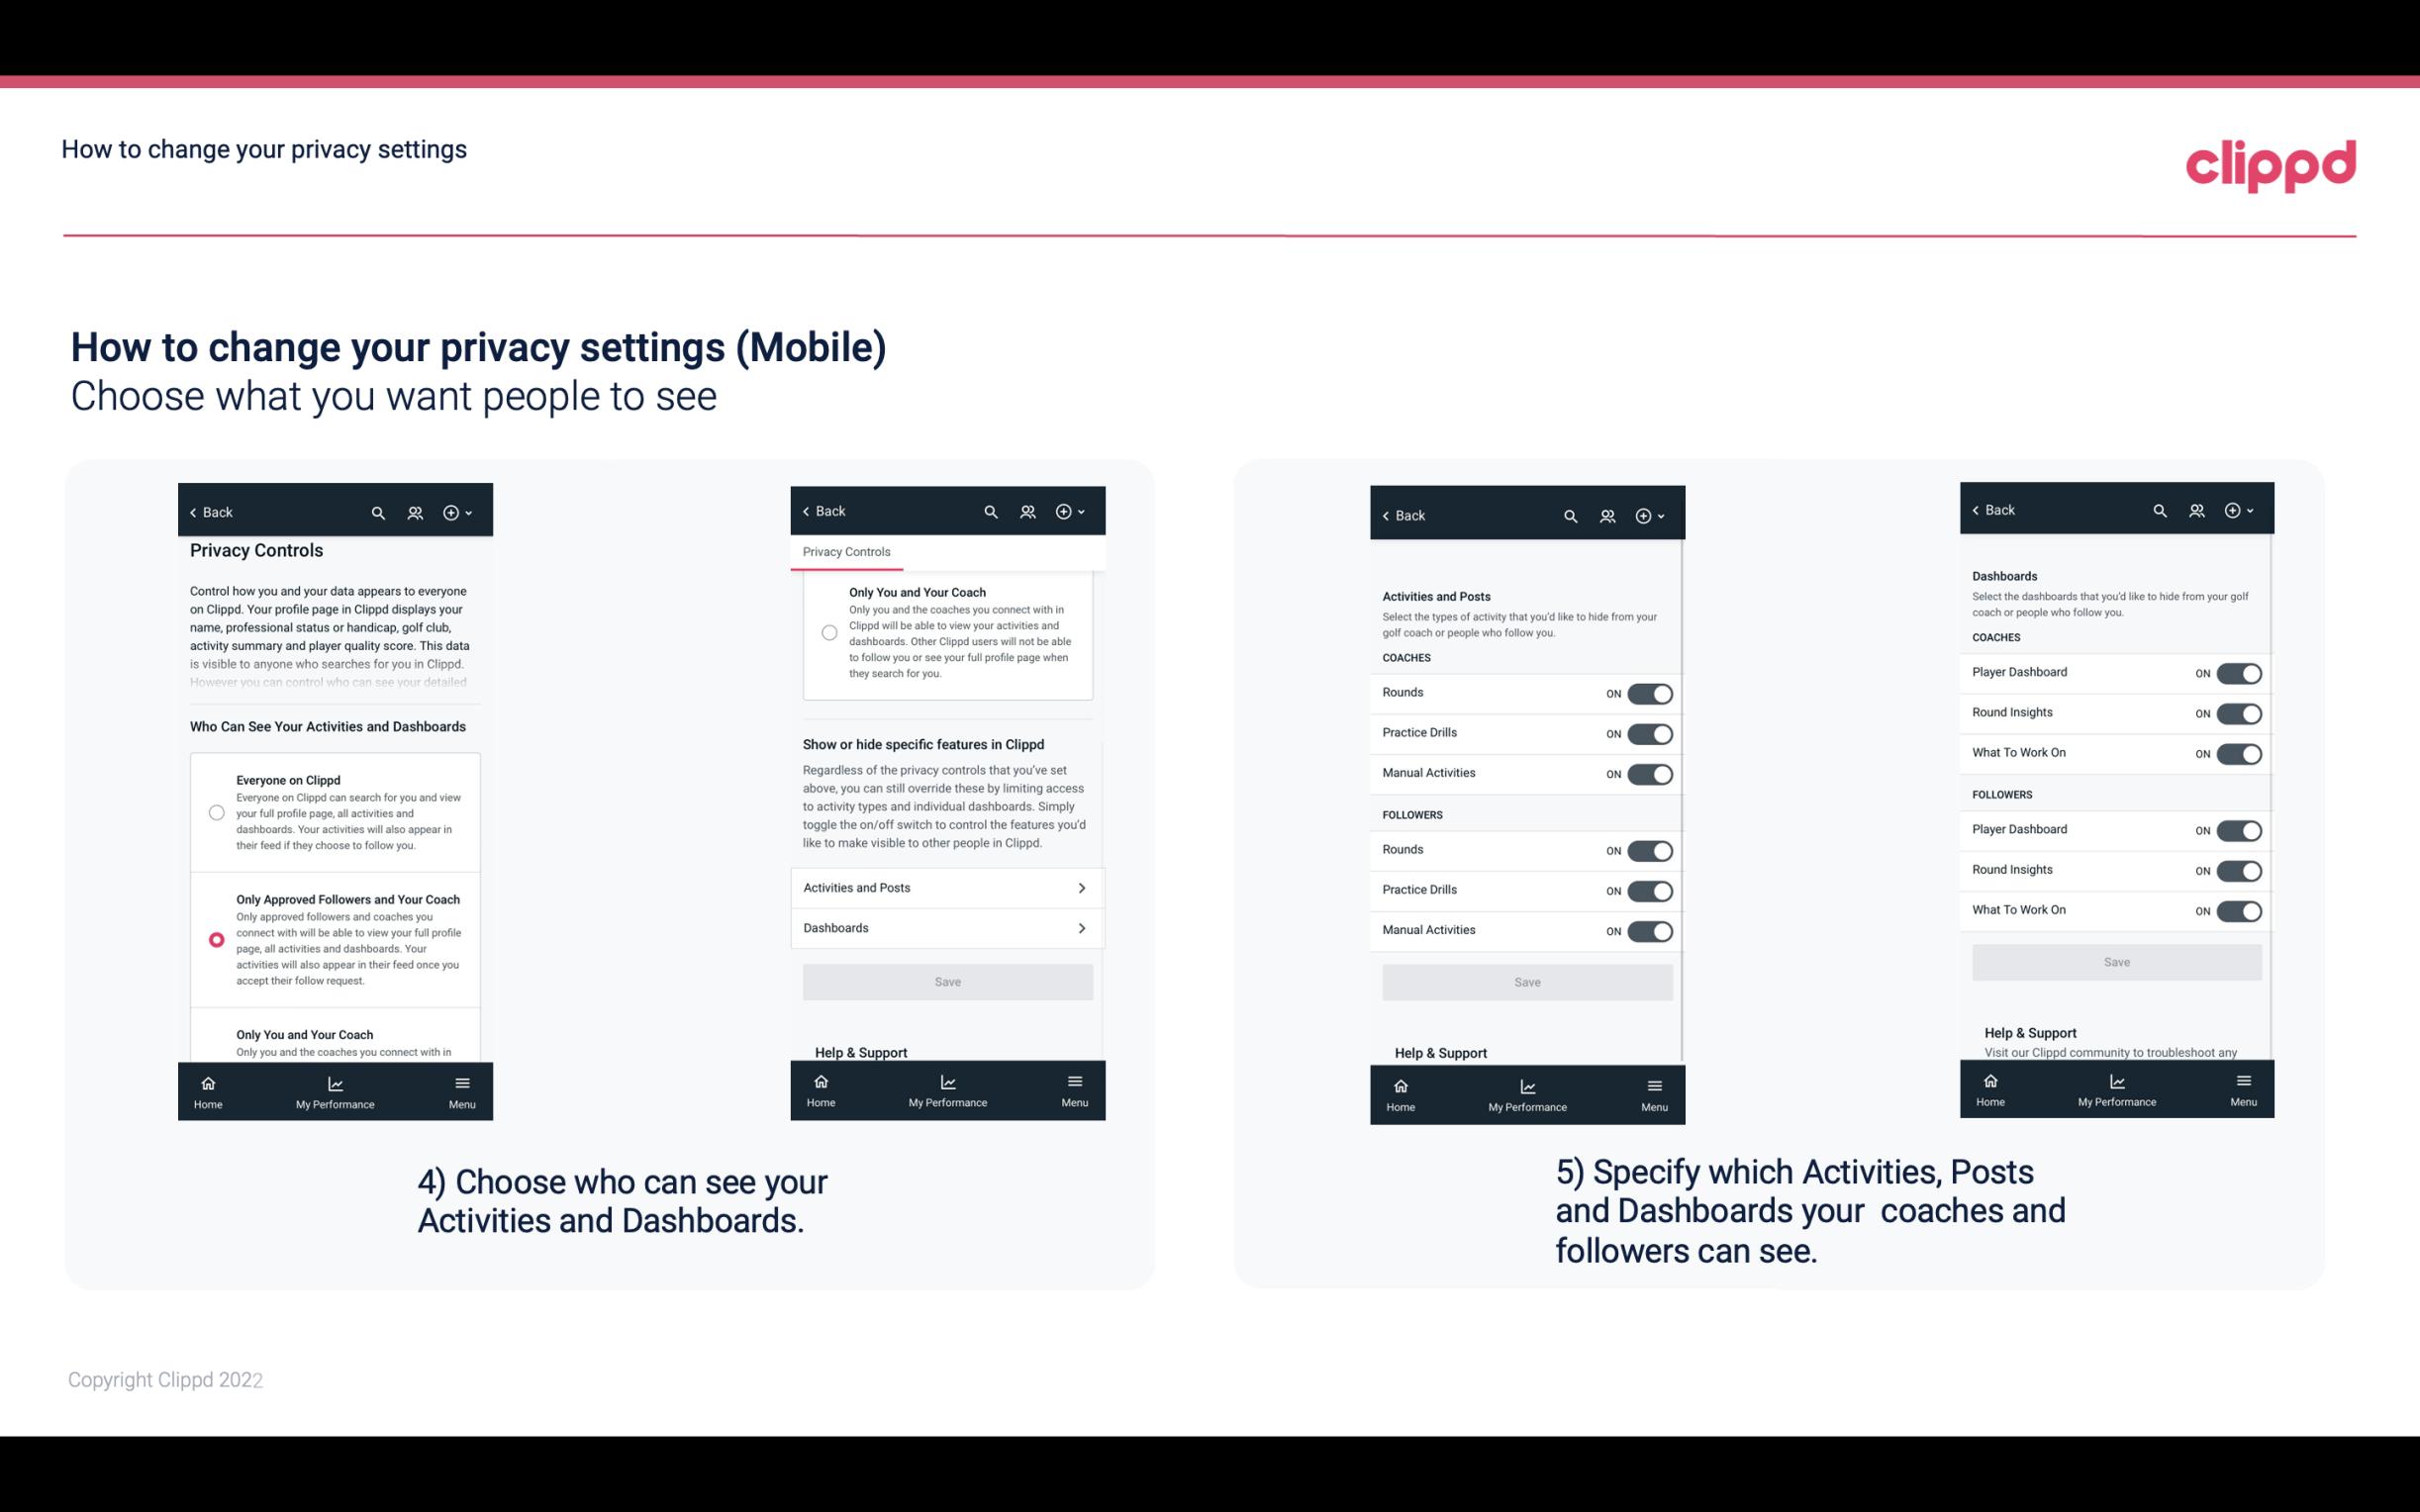Image resolution: width=2420 pixels, height=1512 pixels.
Task: Click the Save button on Activities screen
Action: [x=1526, y=979]
